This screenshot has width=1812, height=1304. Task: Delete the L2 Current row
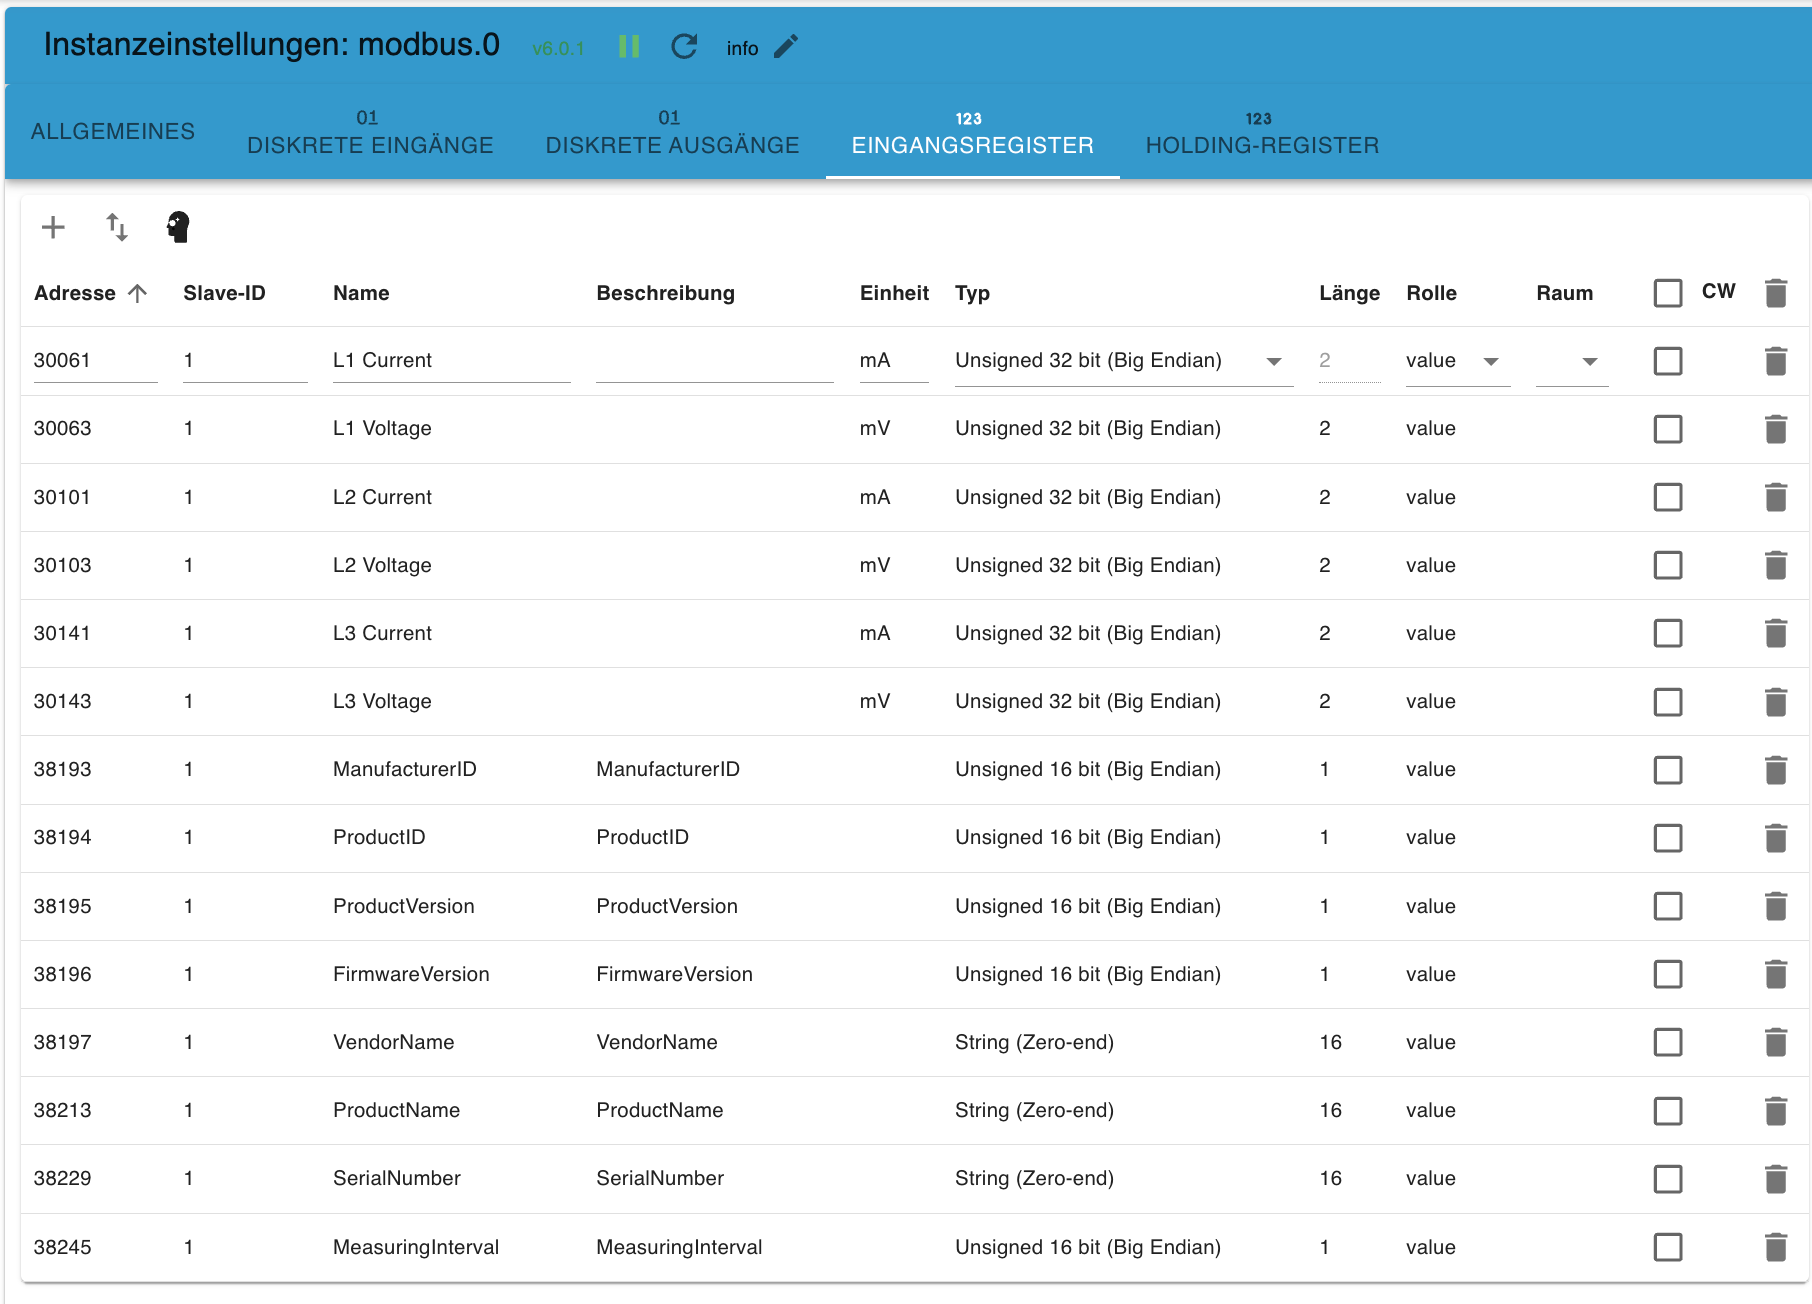[x=1775, y=497]
